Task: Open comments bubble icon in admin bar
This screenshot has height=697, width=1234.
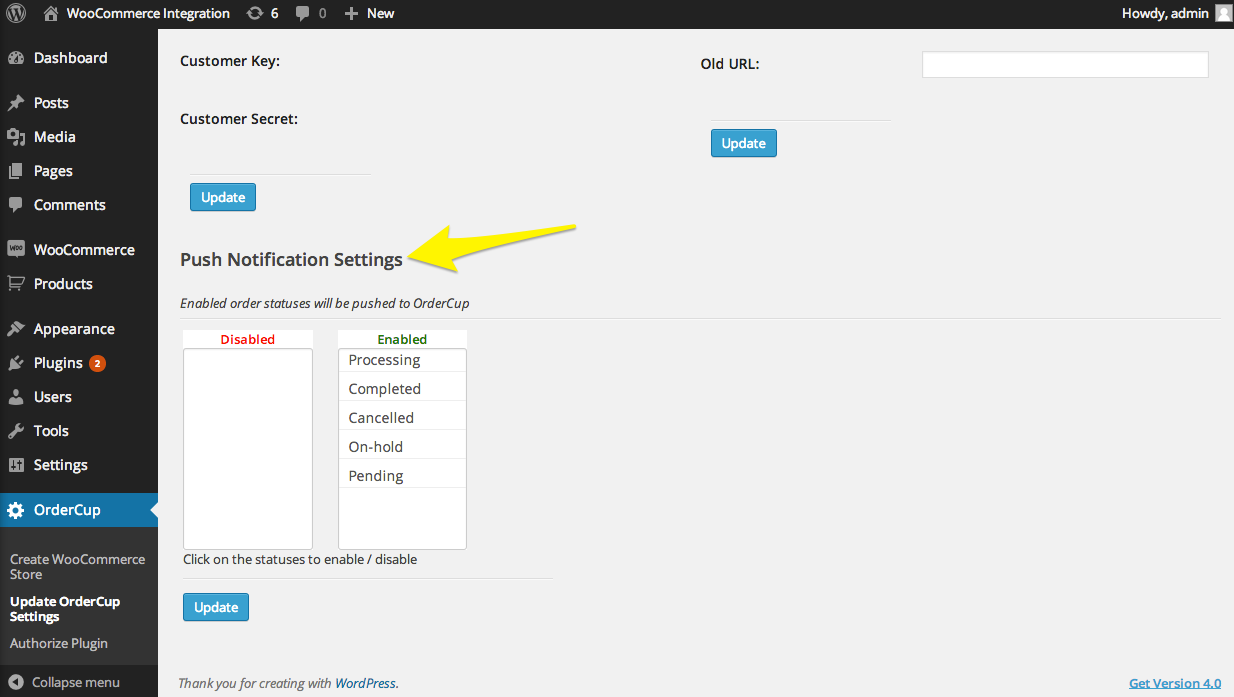Action: click(x=303, y=14)
